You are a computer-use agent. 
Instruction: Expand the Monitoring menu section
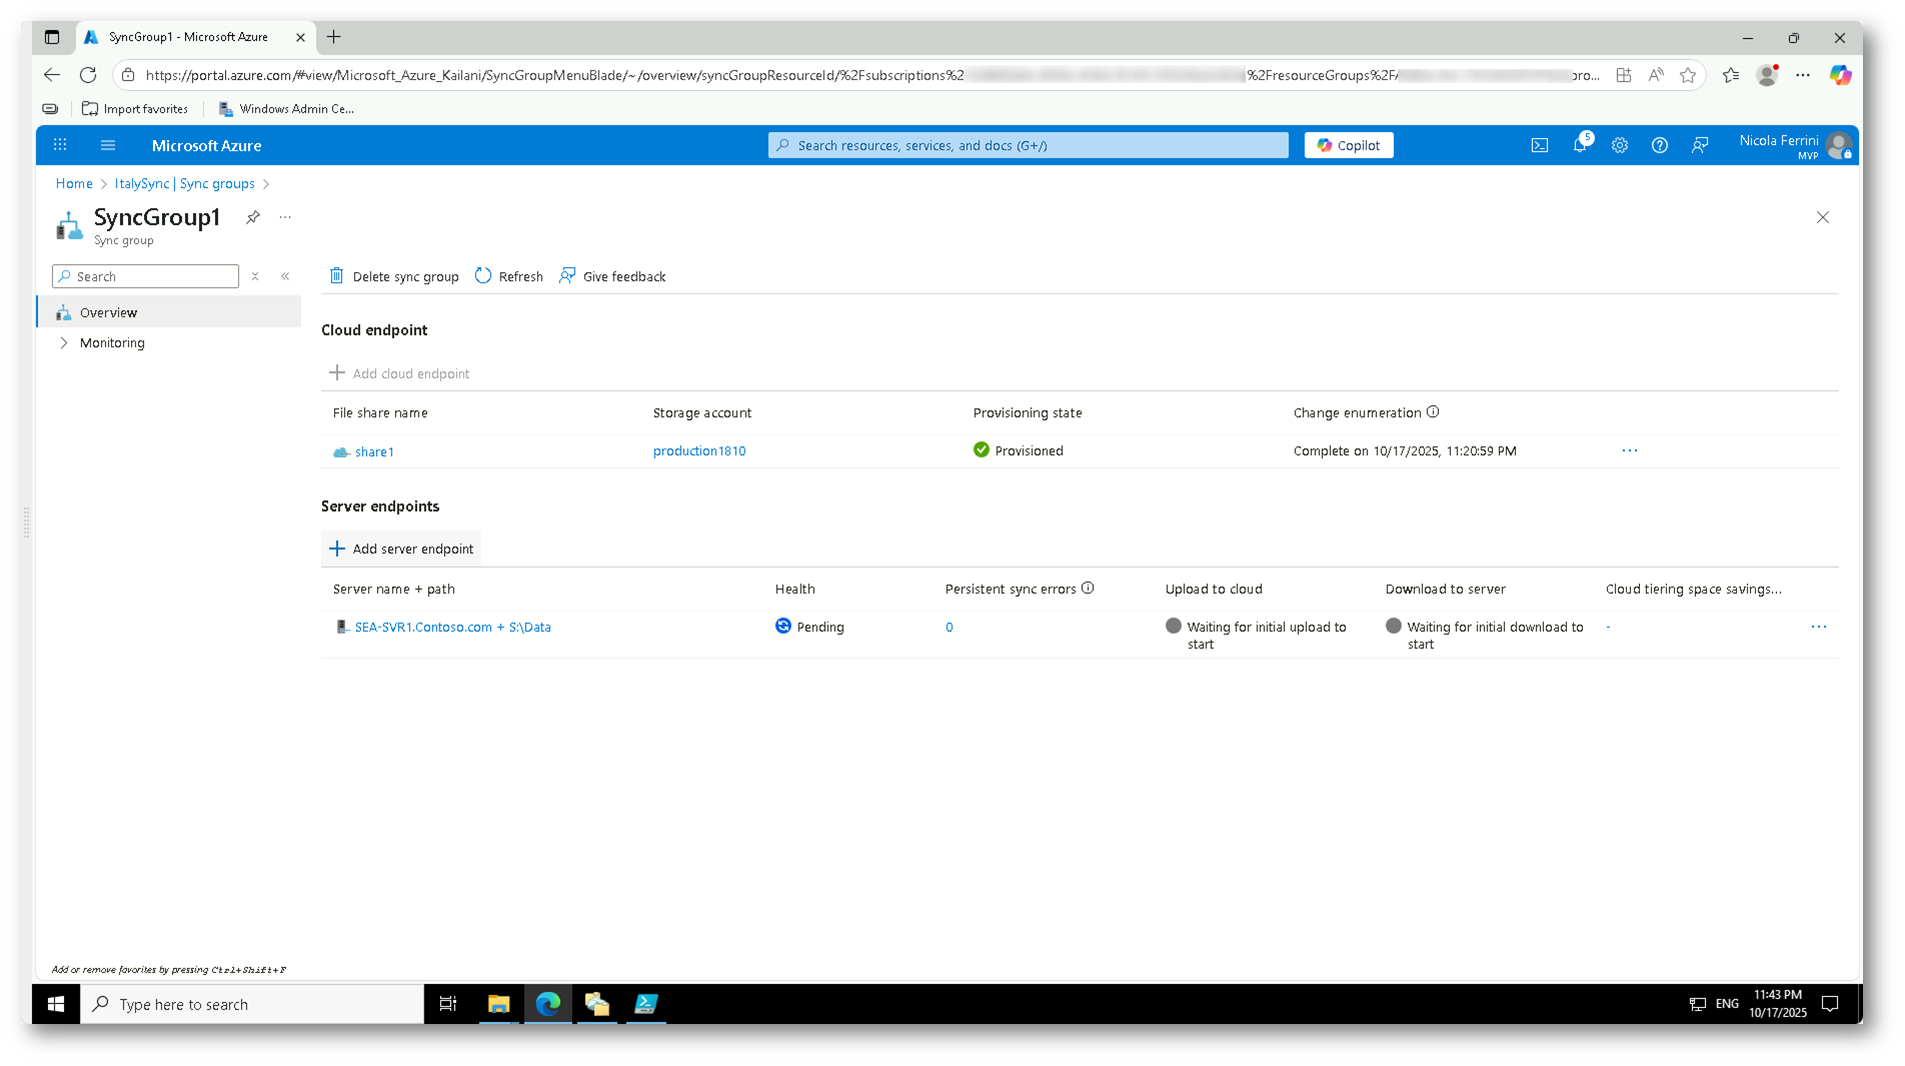click(x=64, y=343)
